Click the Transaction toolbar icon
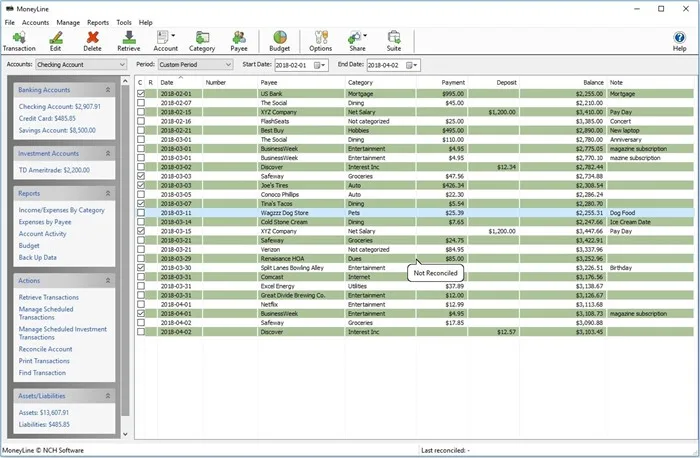Image resolution: width=700 pixels, height=458 pixels. 19,41
